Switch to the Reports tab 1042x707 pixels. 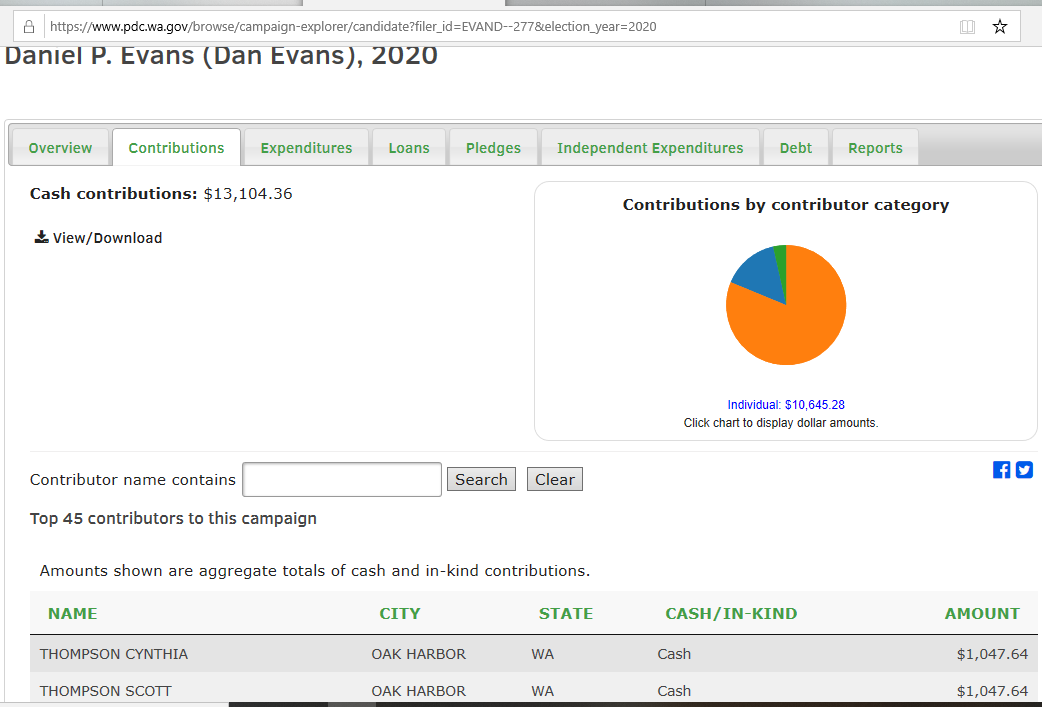[x=875, y=148]
